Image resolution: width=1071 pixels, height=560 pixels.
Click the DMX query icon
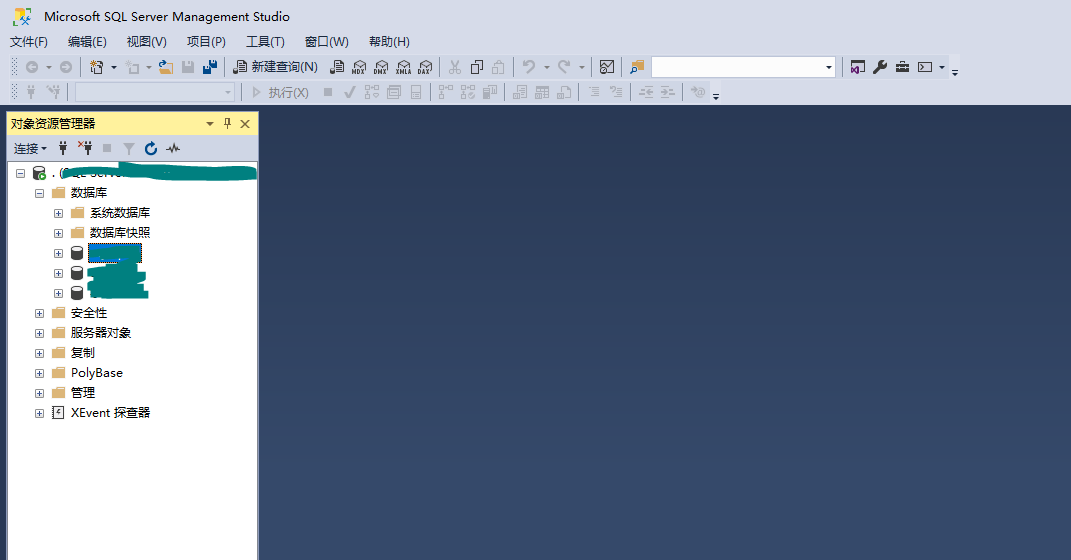[x=381, y=67]
